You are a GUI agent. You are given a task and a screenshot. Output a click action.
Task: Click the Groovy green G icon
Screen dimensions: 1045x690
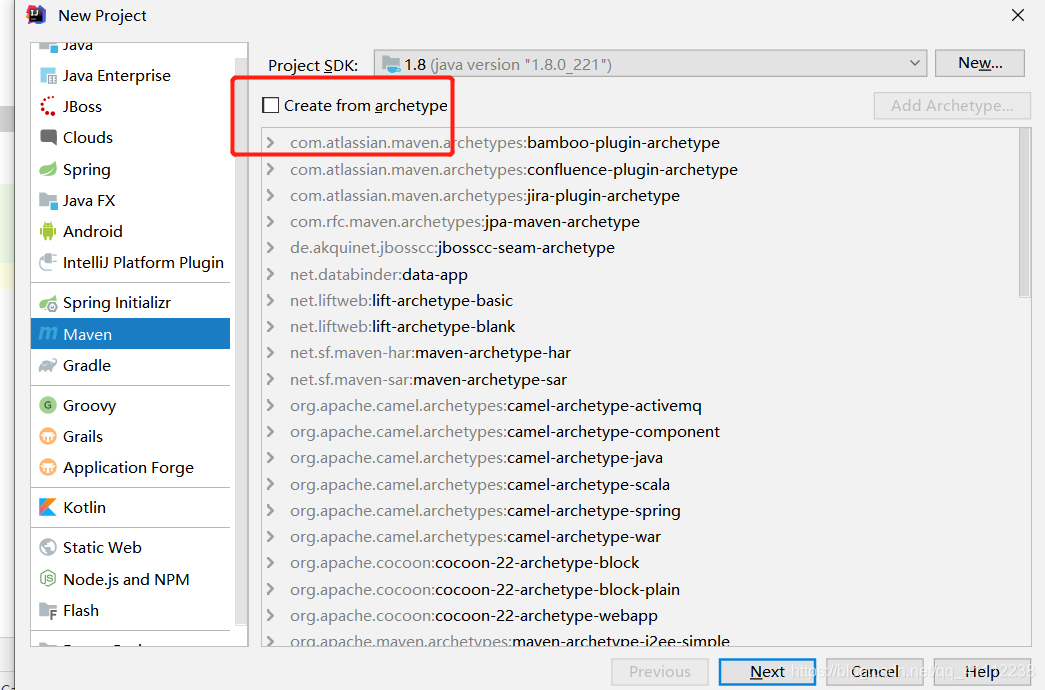48,405
